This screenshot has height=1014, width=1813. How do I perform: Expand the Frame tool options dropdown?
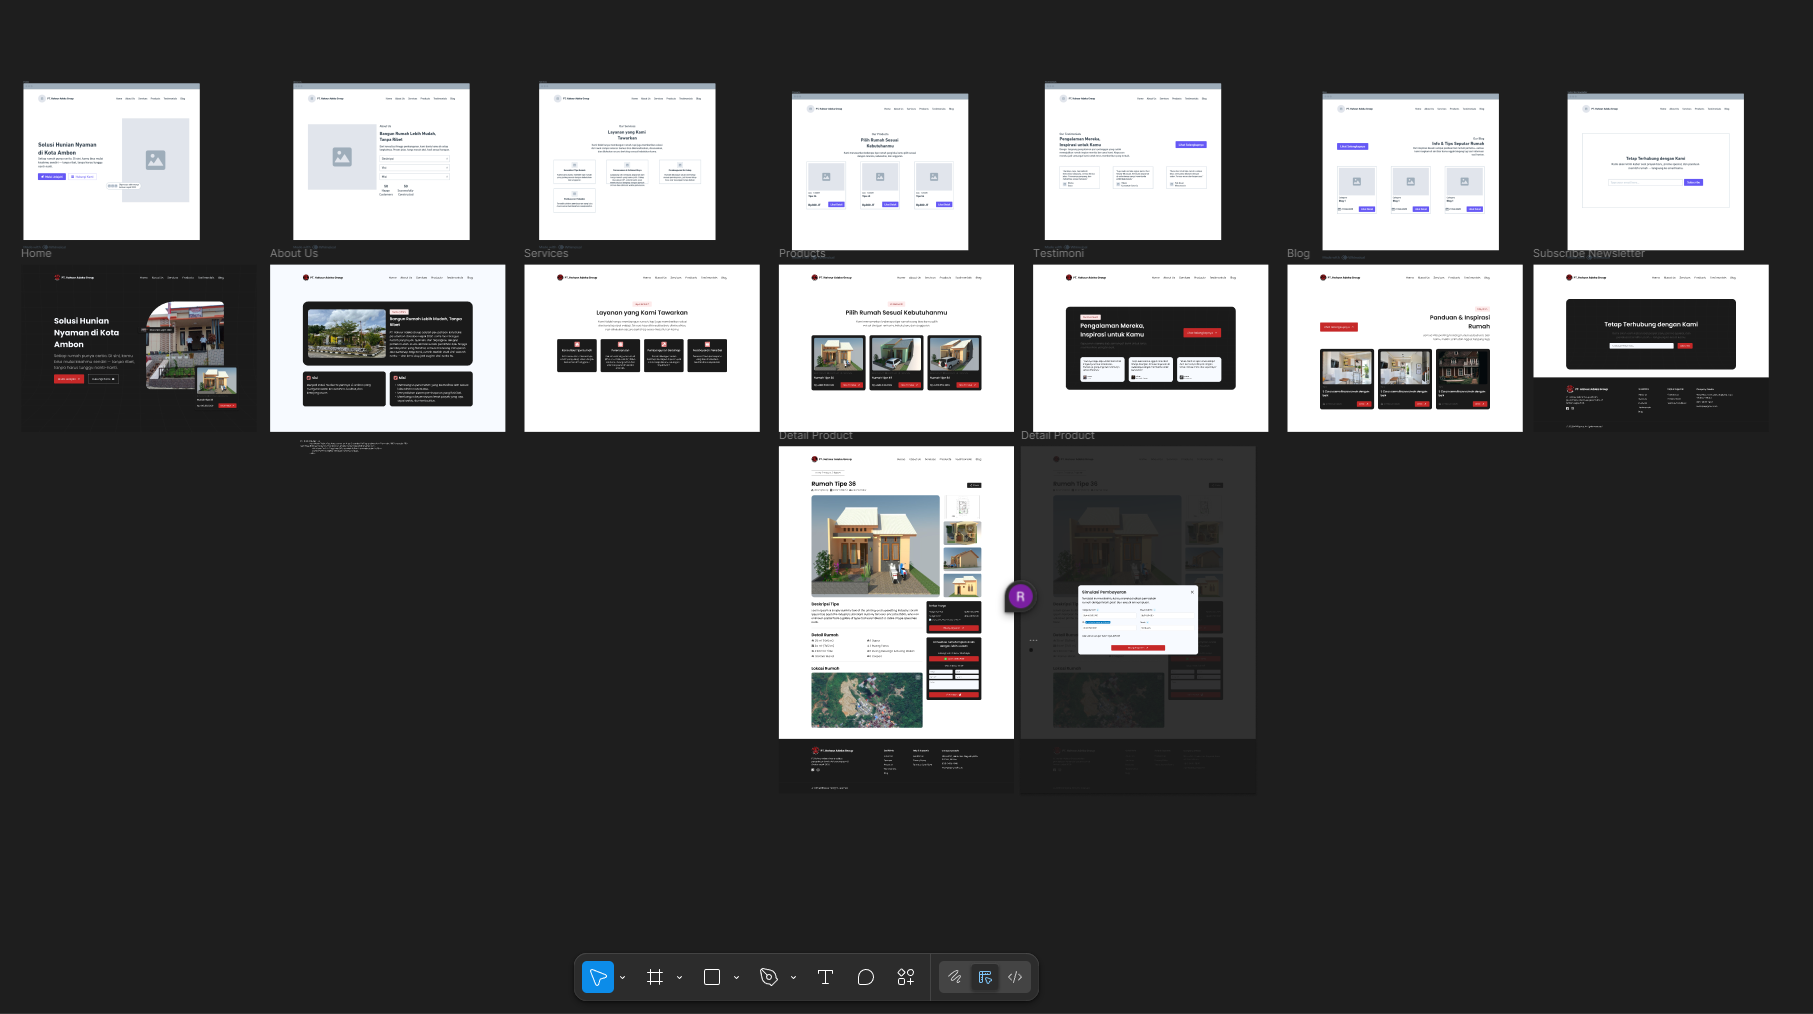(x=679, y=978)
